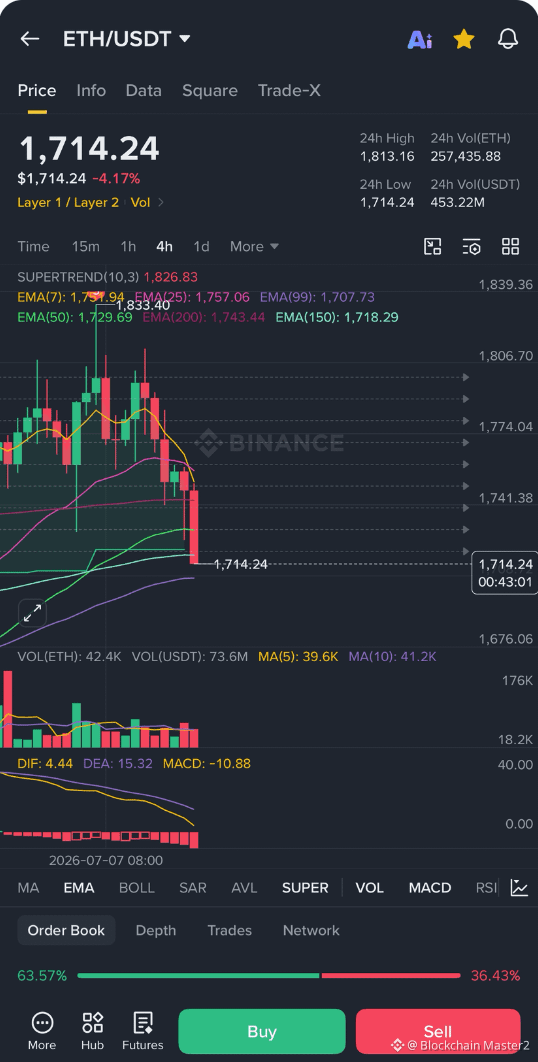Click the 1,833.40 high price marker
The width and height of the screenshot is (538, 1062).
pyautogui.click(x=143, y=305)
